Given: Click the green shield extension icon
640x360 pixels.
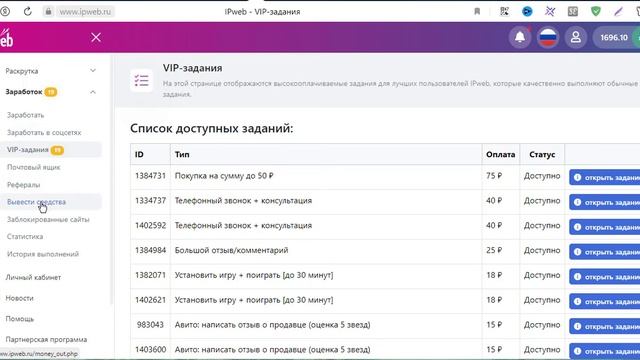Looking at the screenshot, I should (x=596, y=11).
